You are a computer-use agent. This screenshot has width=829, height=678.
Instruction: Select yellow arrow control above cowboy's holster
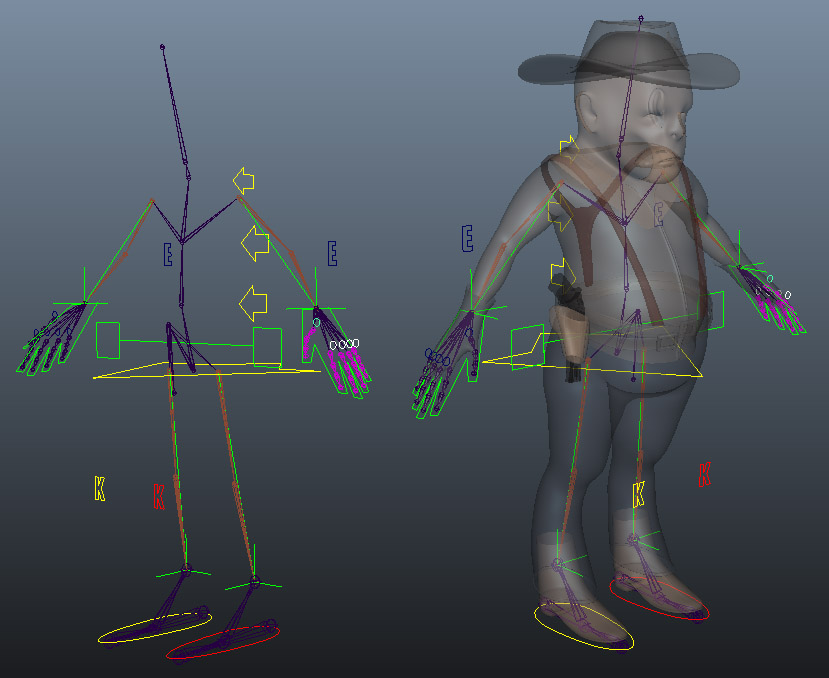point(564,276)
